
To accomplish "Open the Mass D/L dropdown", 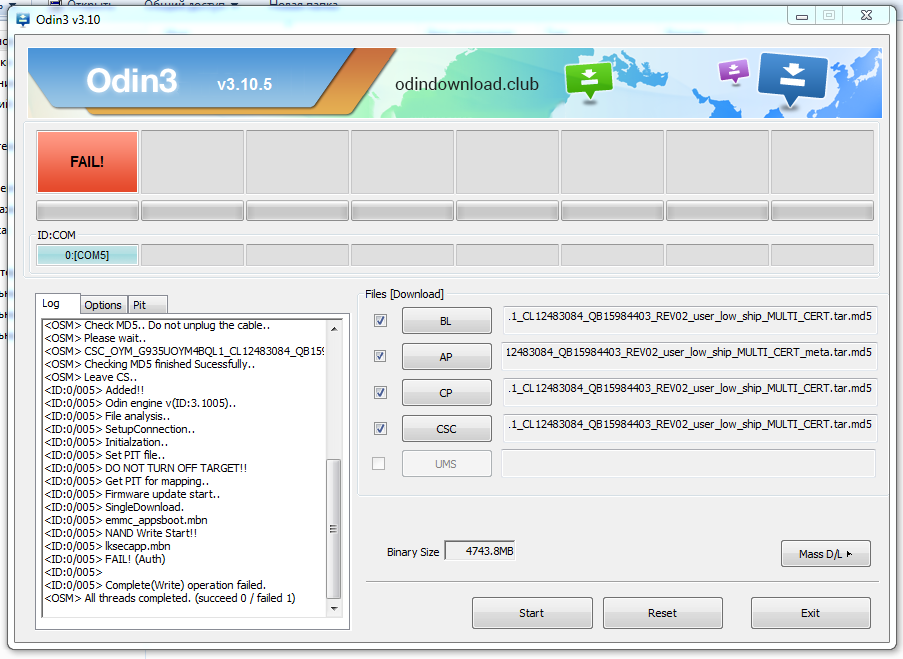I will tap(825, 554).
